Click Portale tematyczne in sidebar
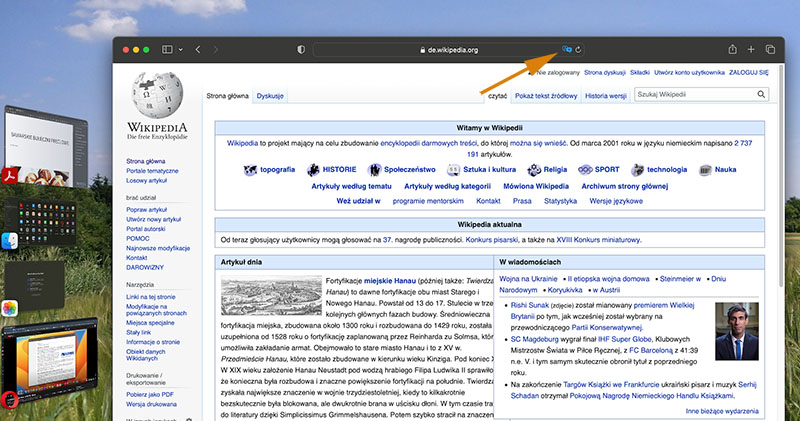This screenshot has width=800, height=421. click(152, 171)
